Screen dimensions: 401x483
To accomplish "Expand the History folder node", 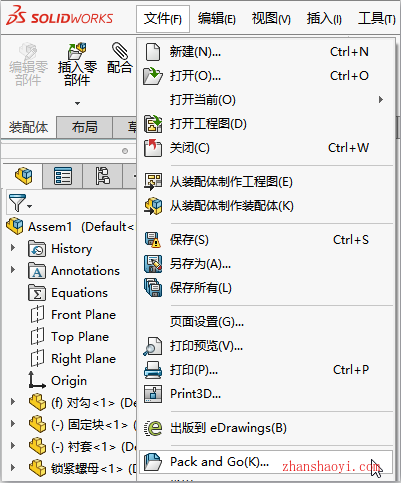I will coord(13,248).
